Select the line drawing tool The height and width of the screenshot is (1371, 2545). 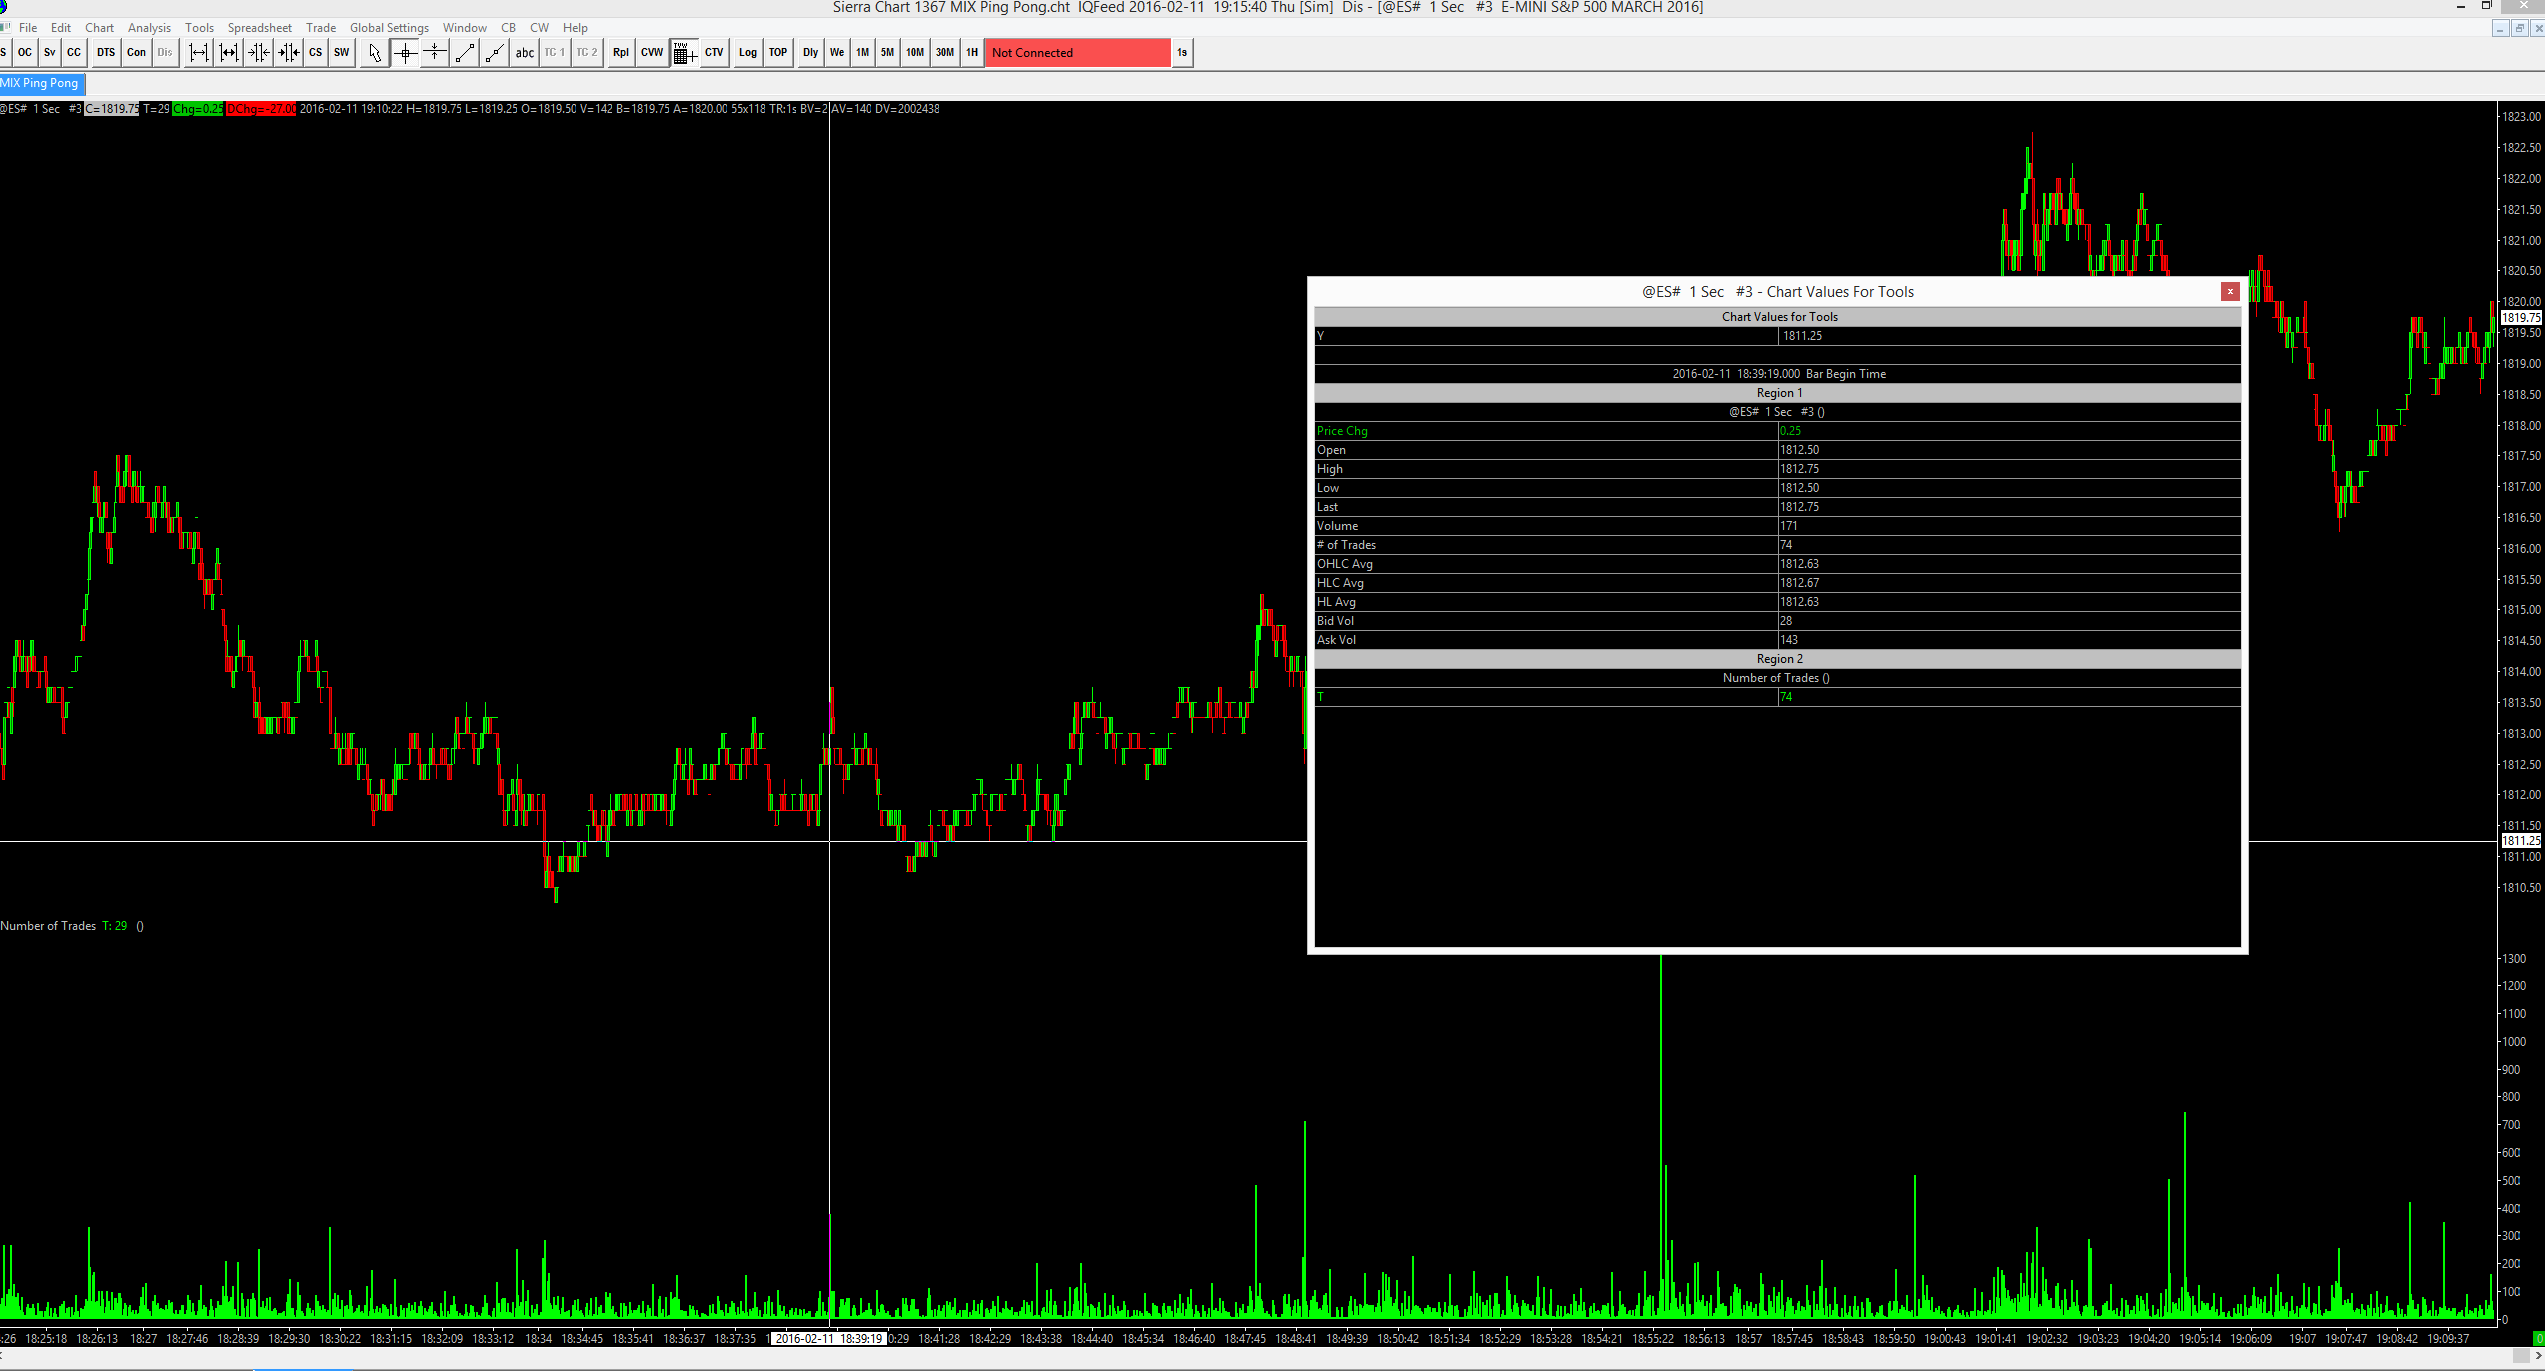(x=465, y=53)
